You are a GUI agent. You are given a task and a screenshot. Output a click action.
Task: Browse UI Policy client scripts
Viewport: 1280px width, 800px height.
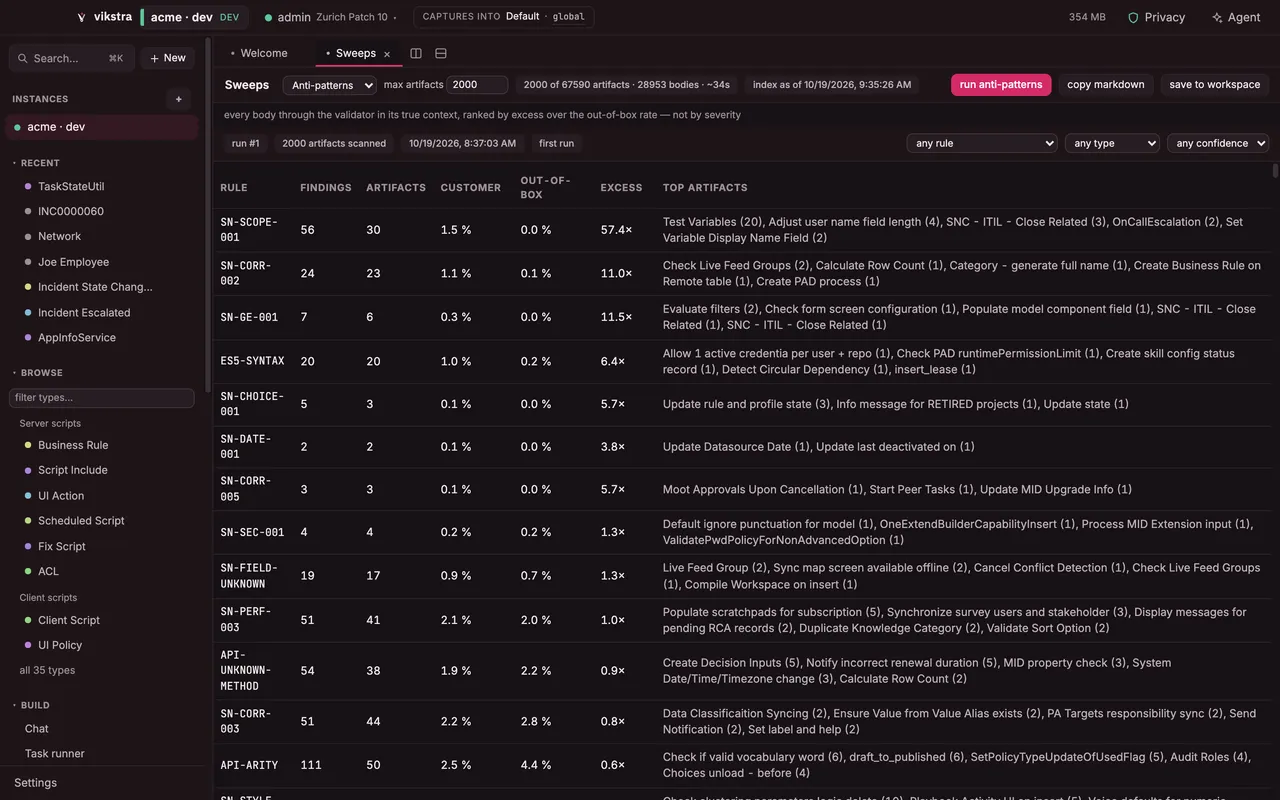tap(60, 645)
